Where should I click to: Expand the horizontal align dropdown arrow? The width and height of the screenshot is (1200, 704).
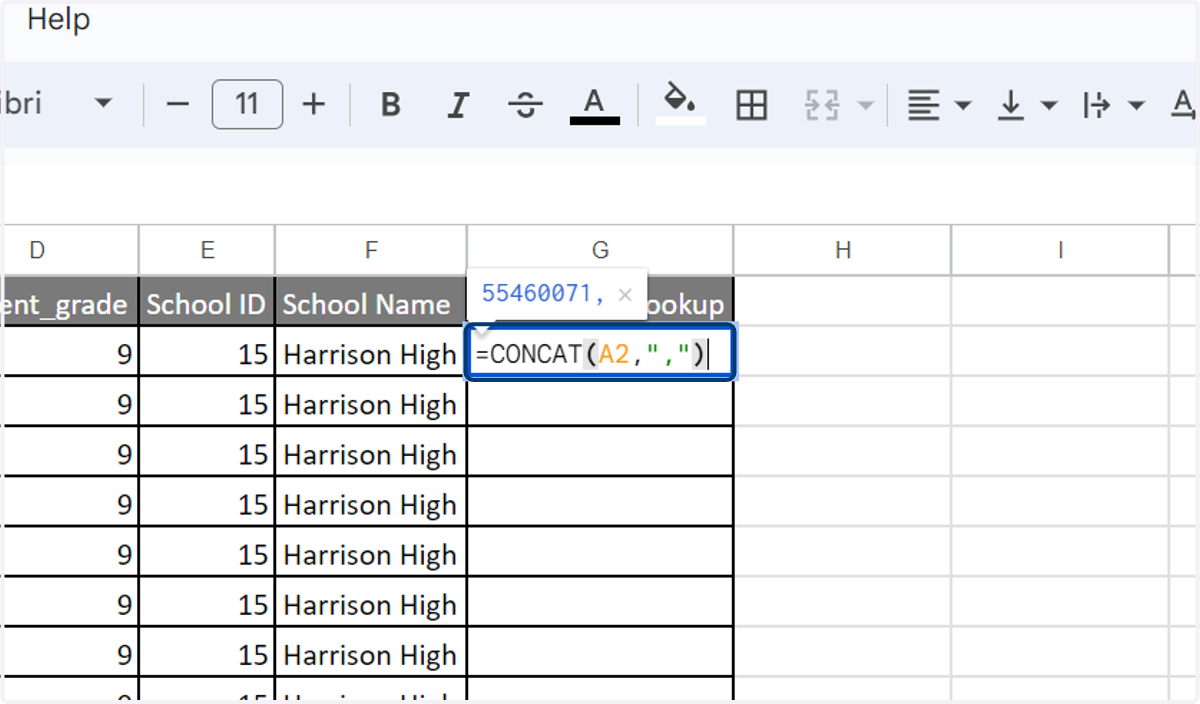[x=963, y=105]
